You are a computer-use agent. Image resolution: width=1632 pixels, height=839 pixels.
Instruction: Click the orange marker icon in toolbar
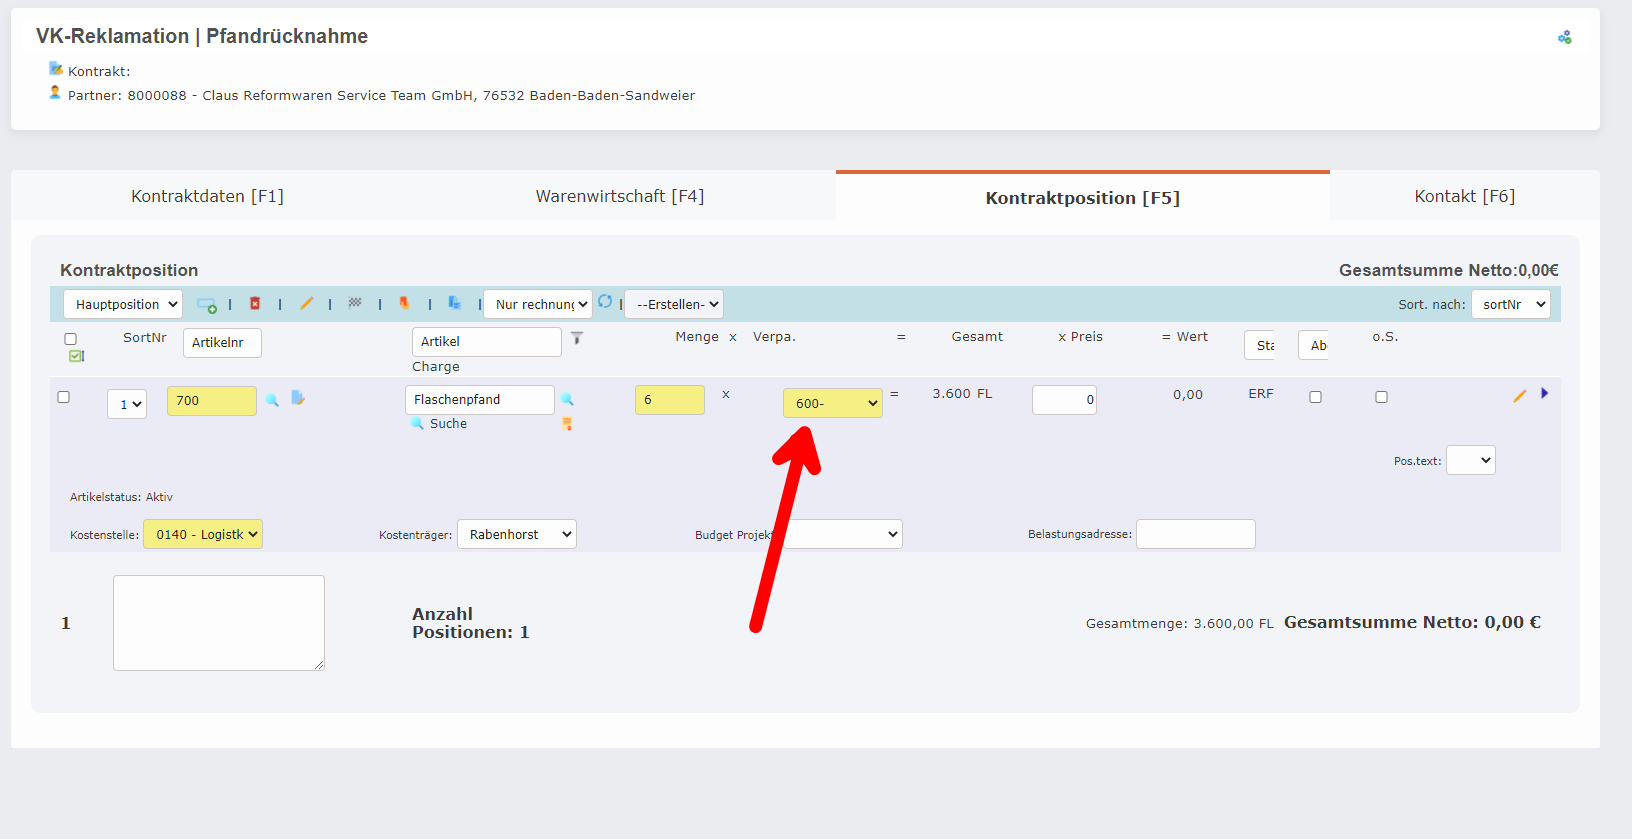404,303
